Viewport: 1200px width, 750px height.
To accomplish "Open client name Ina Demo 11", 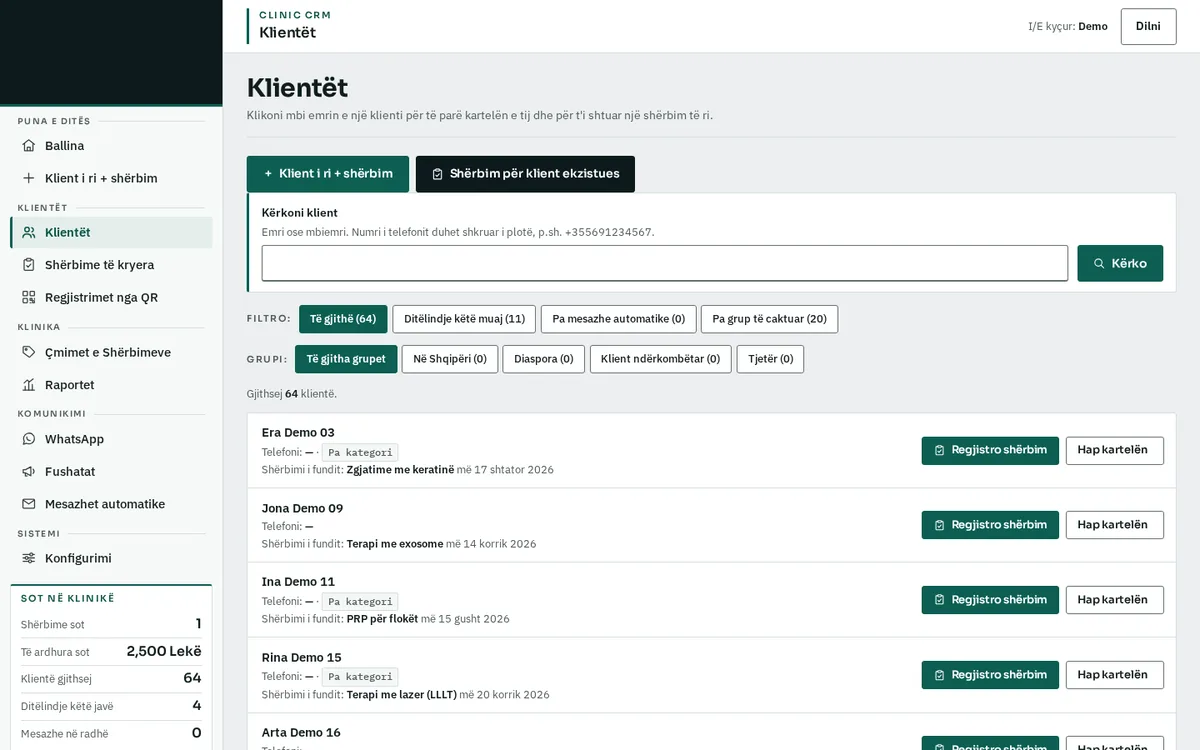I will click(x=298, y=582).
